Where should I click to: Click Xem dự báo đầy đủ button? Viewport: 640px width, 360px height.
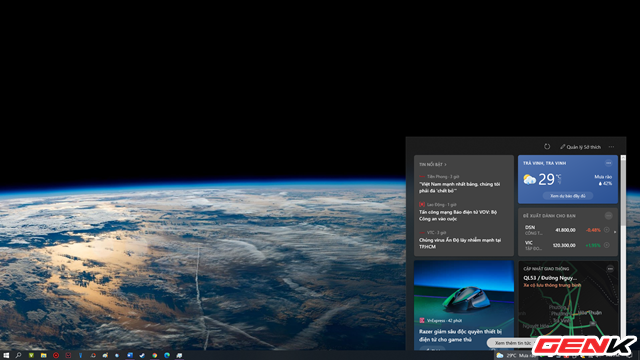pos(568,196)
